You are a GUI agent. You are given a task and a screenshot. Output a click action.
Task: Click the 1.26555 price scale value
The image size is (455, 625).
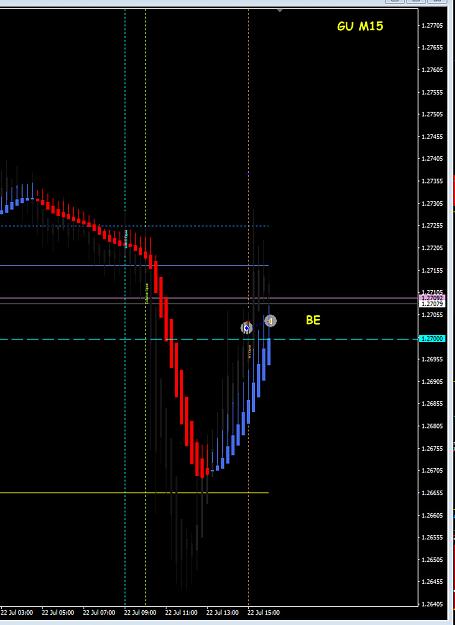tap(432, 537)
